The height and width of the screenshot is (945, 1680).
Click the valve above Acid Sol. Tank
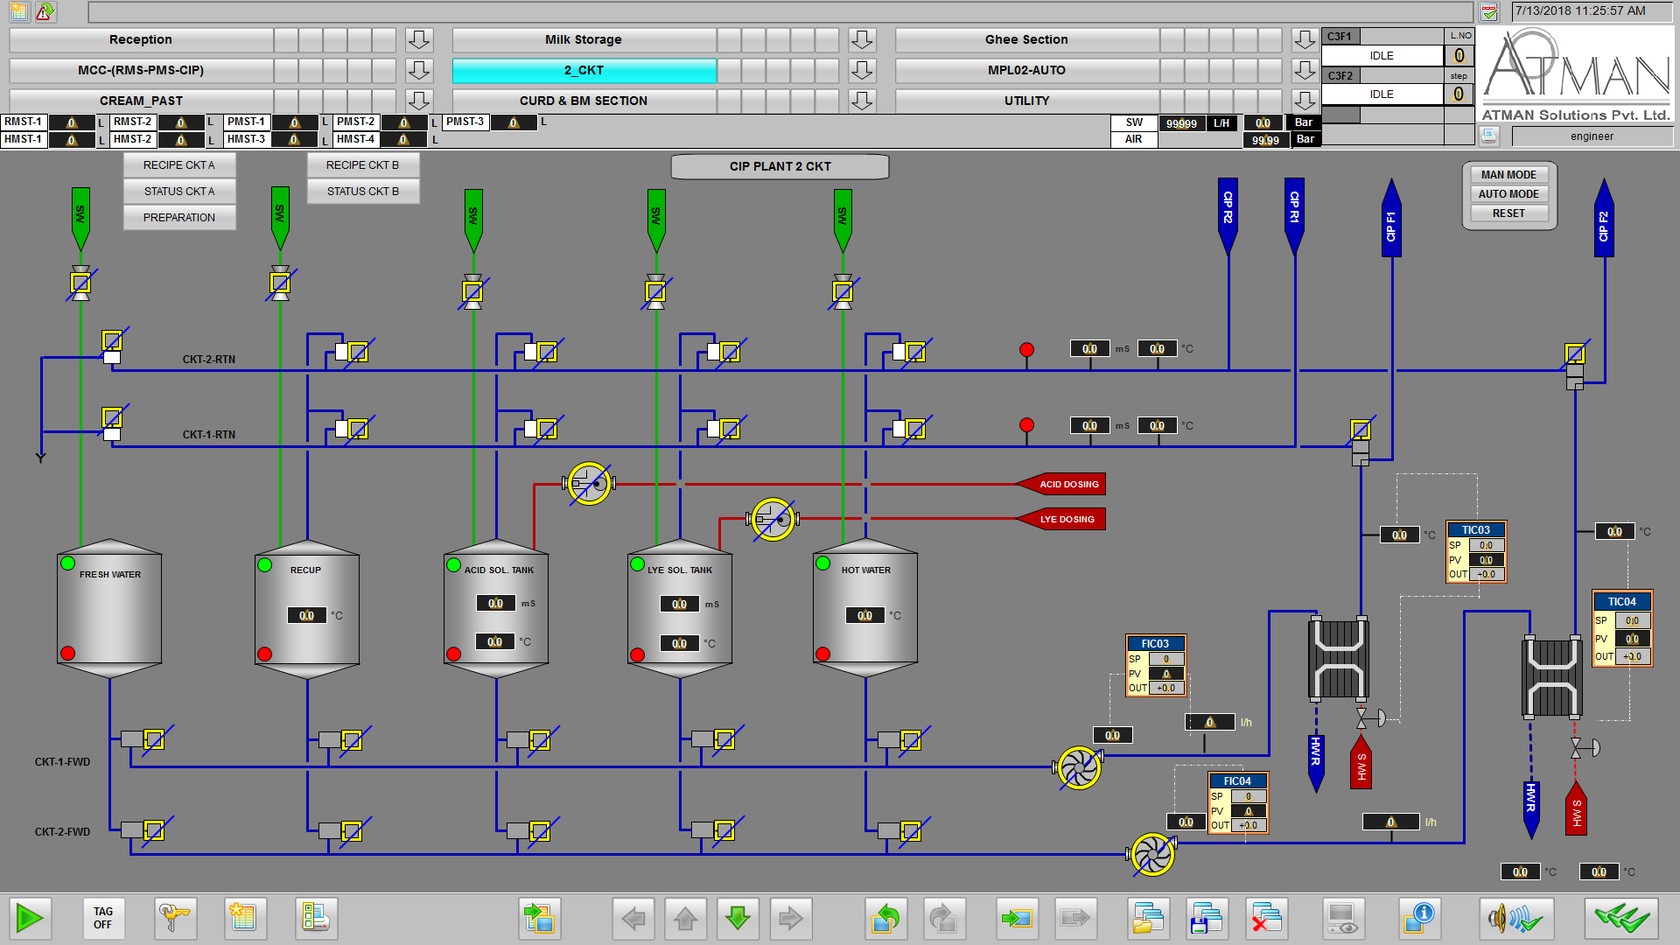473,292
